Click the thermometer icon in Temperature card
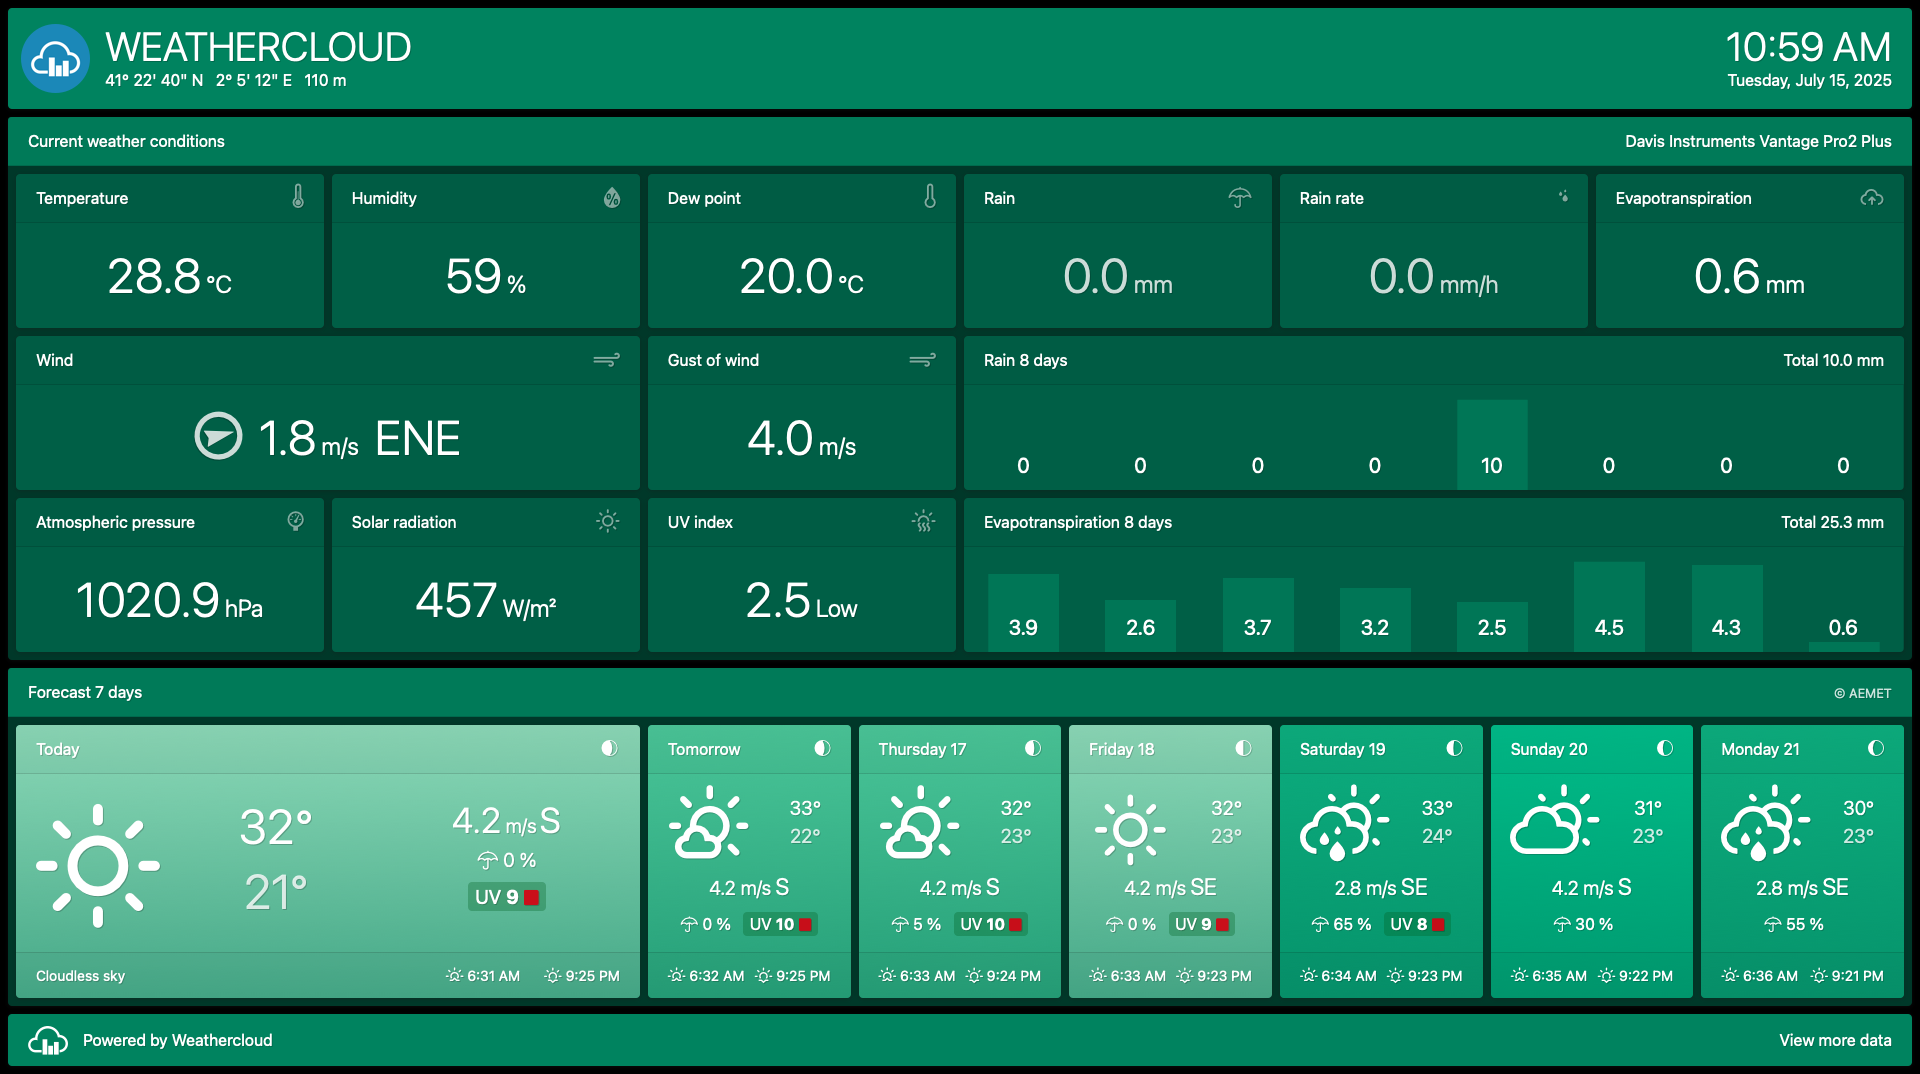 [x=298, y=197]
